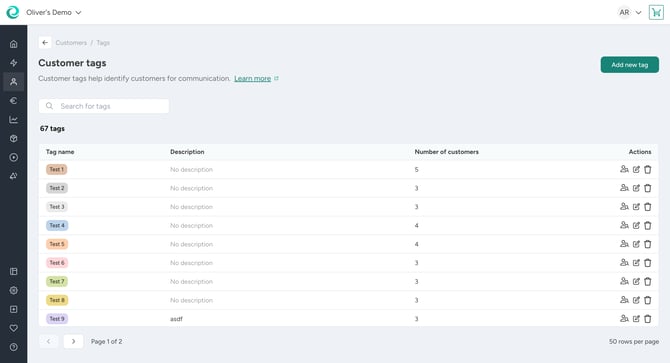This screenshot has height=363, width=670.
Task: Delete the Test 4 tag
Action: tap(647, 225)
